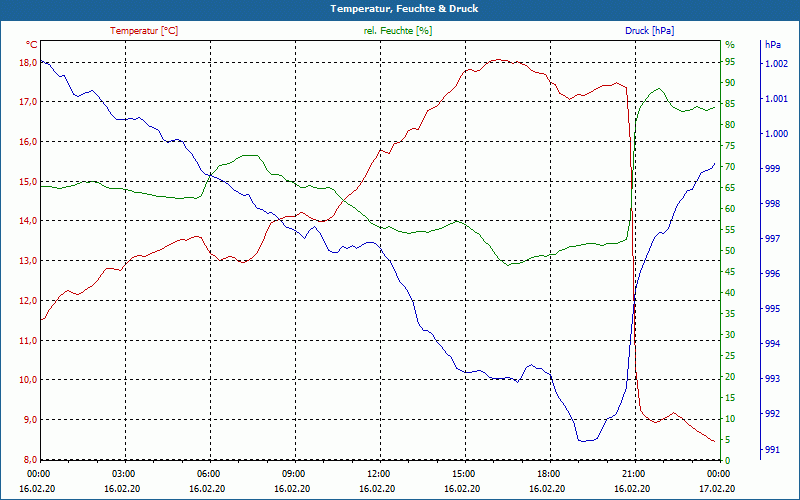Click the "30" humidity axis value
Screen dimensions: 800x500
click(730, 335)
